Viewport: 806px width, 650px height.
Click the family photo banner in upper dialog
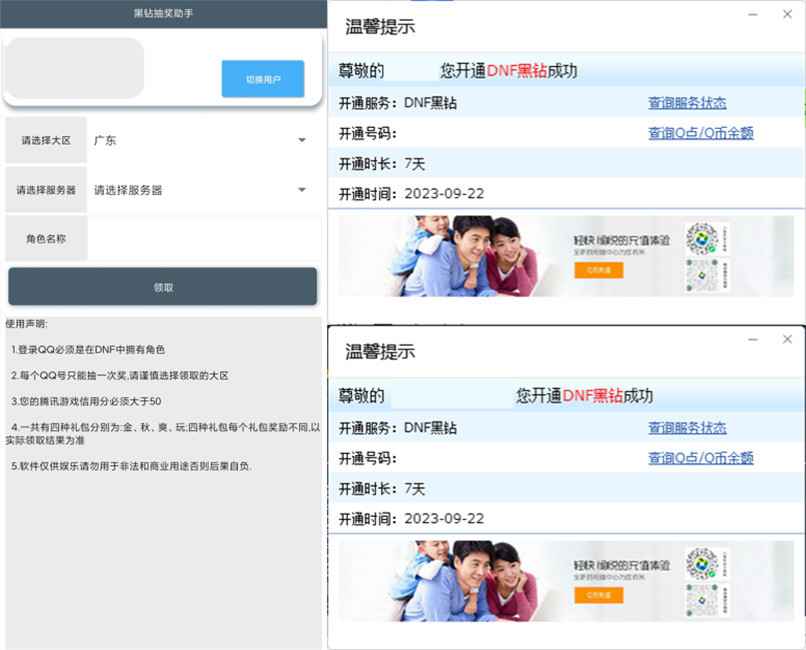[565, 256]
